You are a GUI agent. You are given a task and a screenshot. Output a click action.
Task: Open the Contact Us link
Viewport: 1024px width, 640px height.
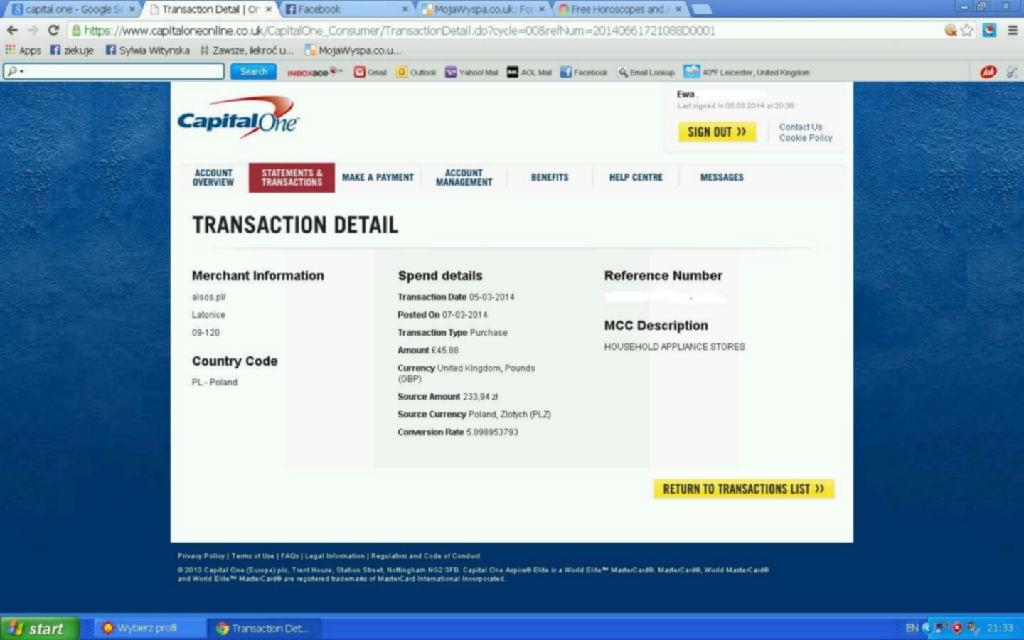[801, 127]
